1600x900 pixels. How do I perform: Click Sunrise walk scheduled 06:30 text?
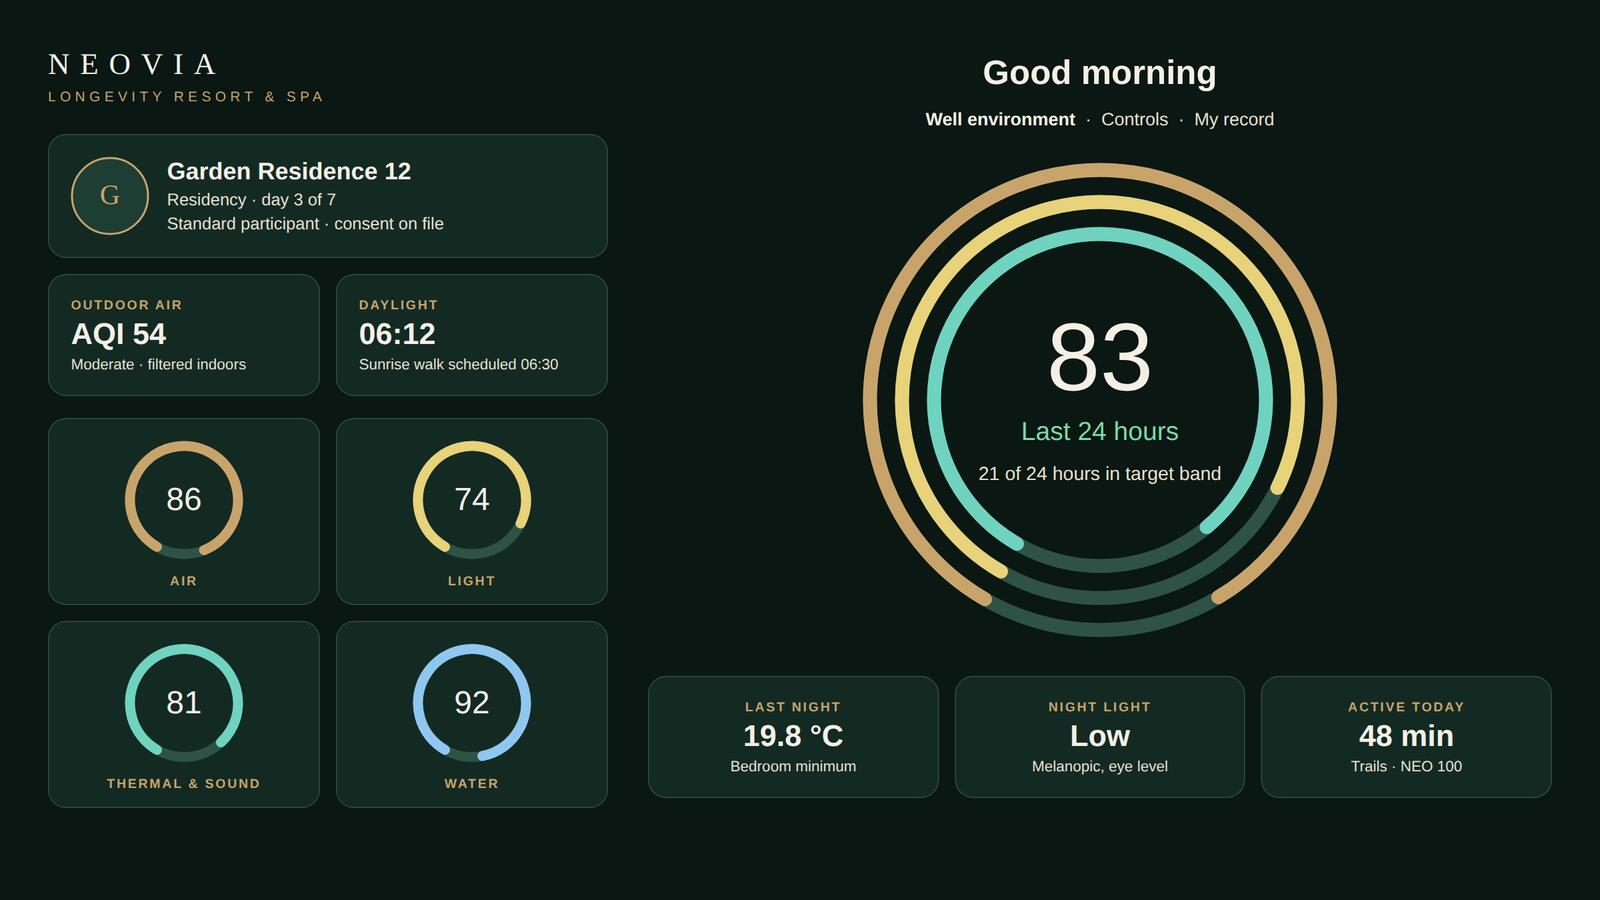[459, 365]
